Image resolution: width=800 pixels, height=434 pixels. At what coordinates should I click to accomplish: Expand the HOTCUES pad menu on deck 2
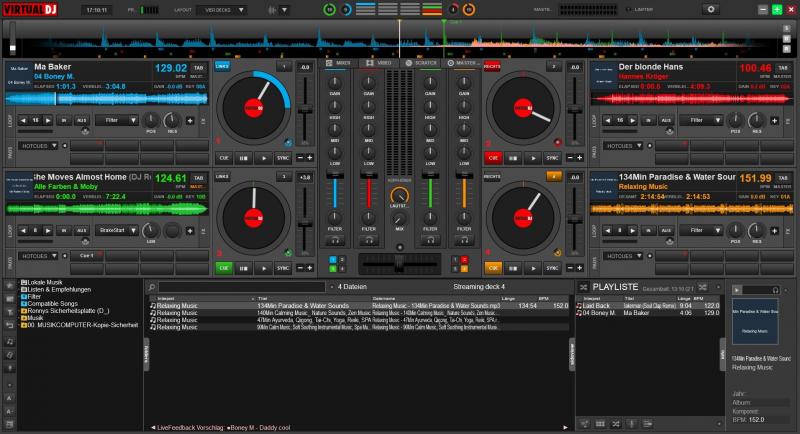click(623, 146)
